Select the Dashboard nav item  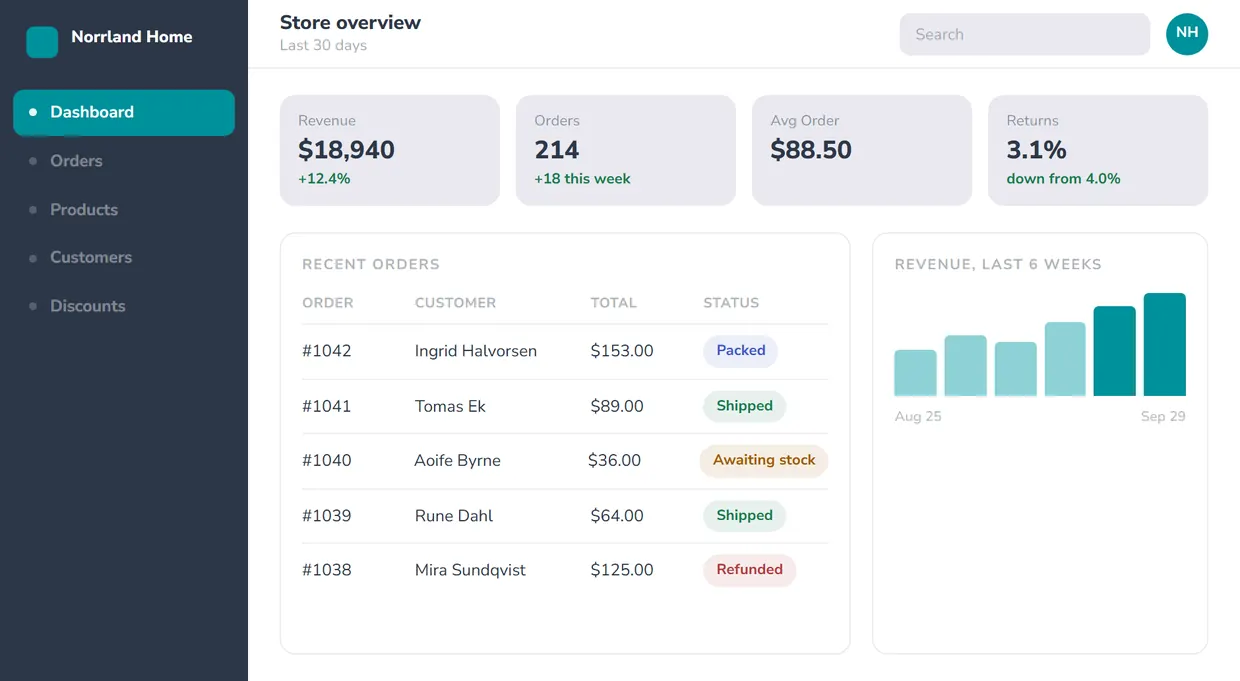tap(124, 113)
